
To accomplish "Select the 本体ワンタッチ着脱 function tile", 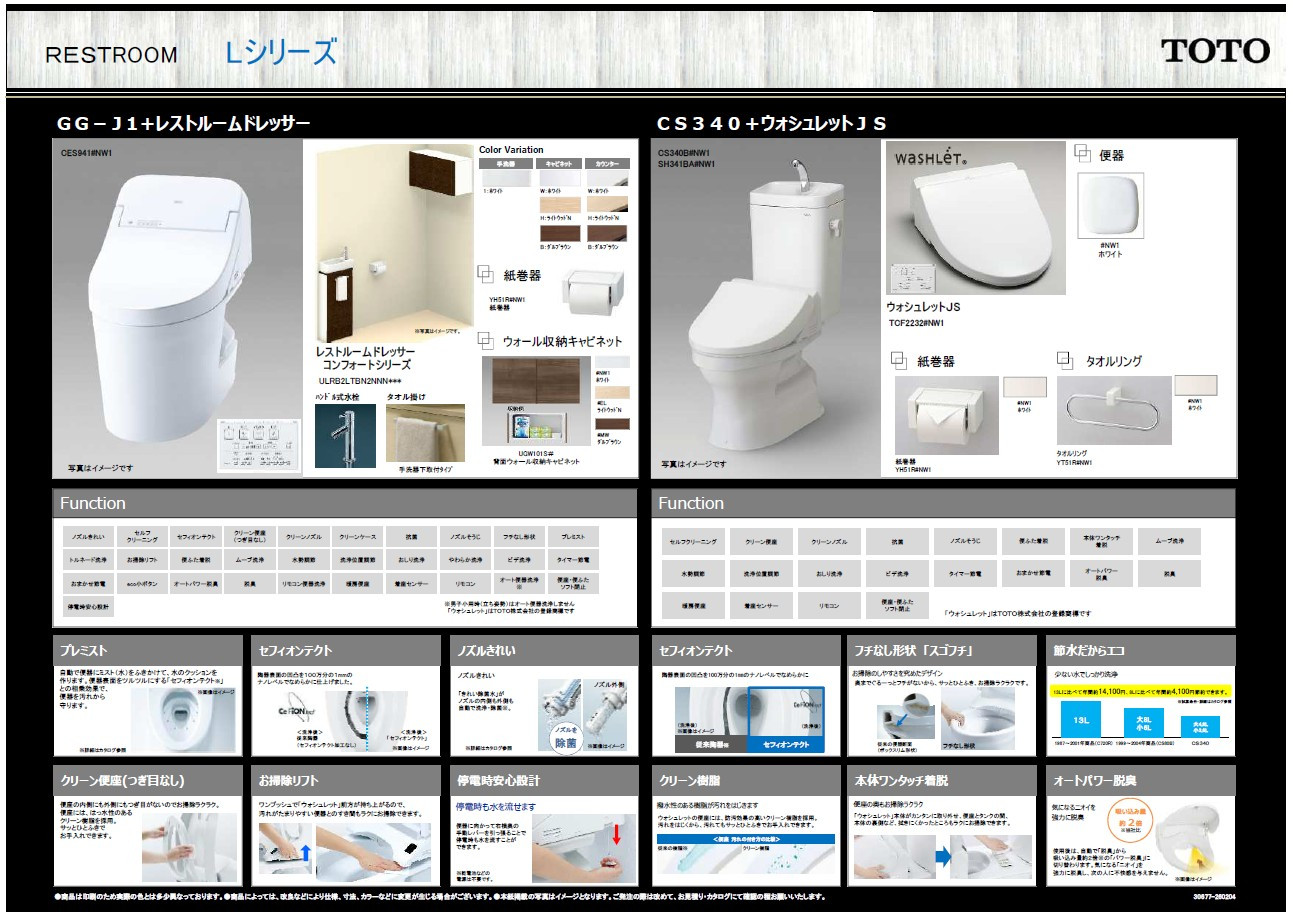I will (1101, 541).
